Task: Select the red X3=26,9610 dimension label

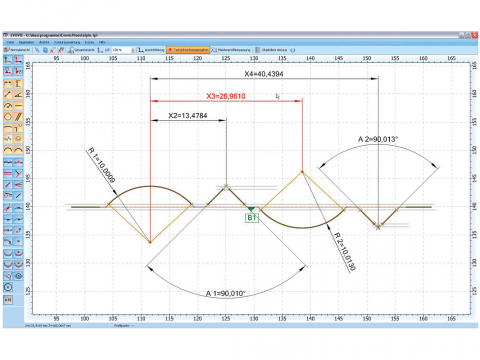Action: [x=226, y=96]
